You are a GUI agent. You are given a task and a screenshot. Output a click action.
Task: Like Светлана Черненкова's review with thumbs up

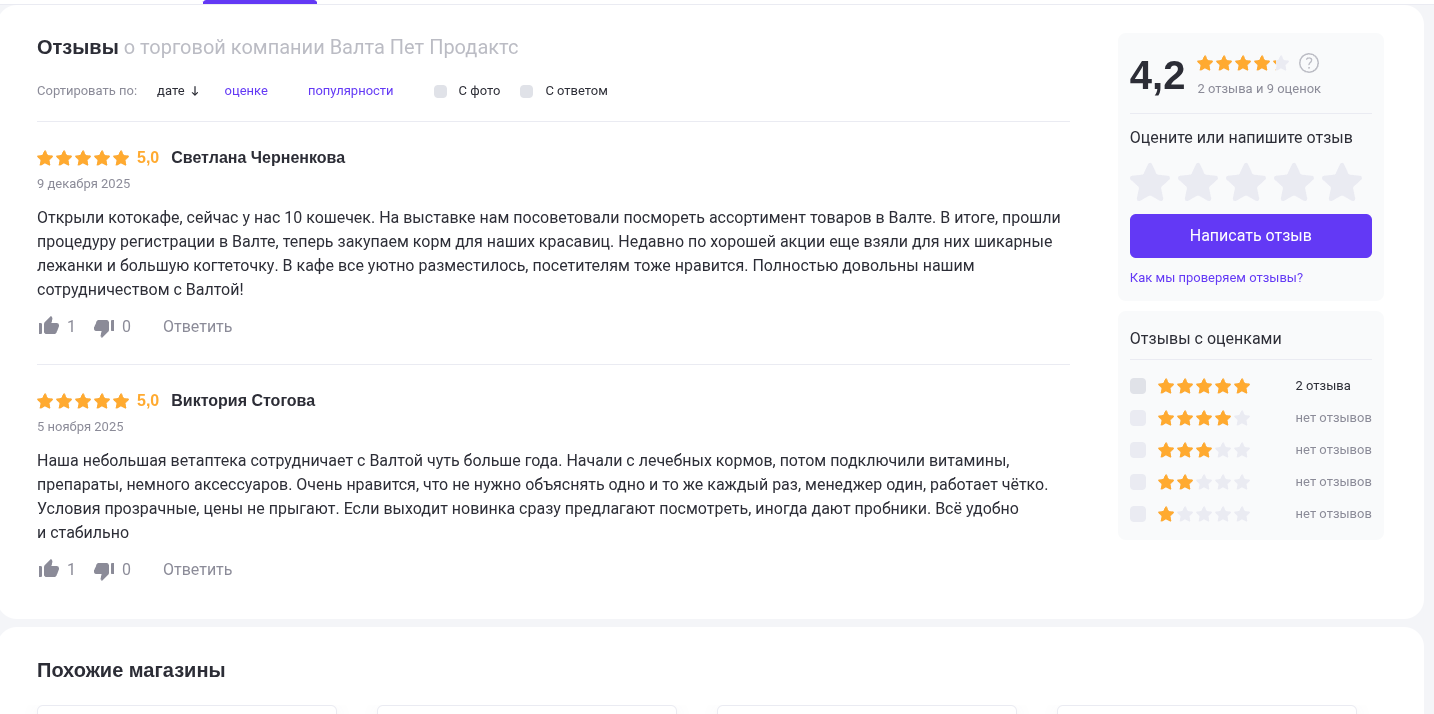point(49,326)
